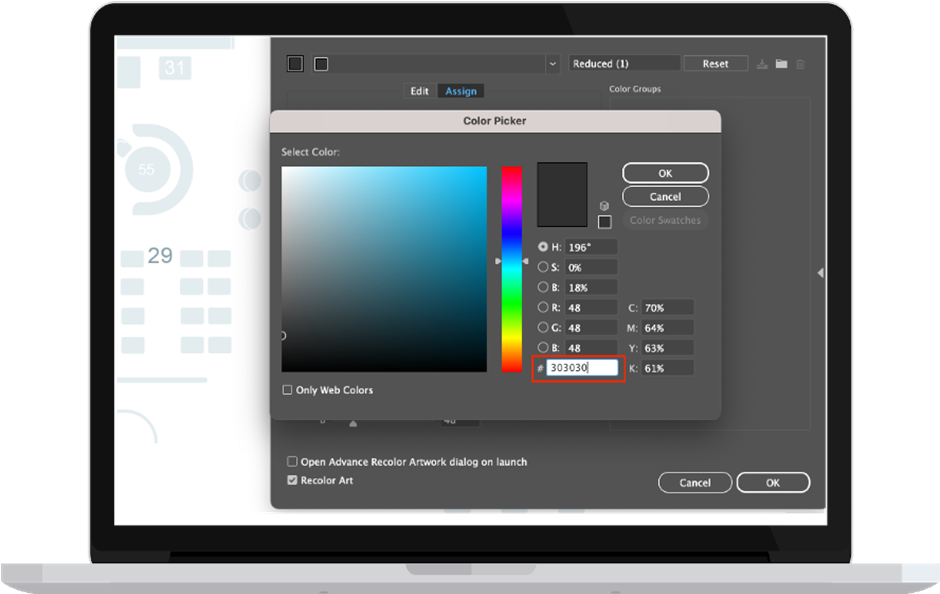Click the rainbow hue slider bar
This screenshot has width=940, height=594.
(511, 269)
